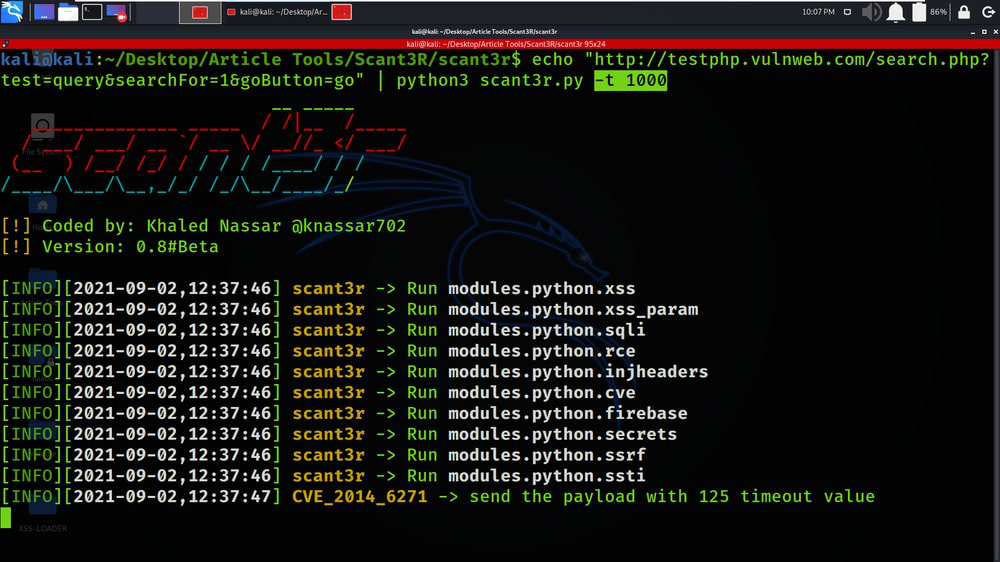The width and height of the screenshot is (1000, 562).
Task: Click the "modules.python.sqli" log line
Action: click(323, 330)
